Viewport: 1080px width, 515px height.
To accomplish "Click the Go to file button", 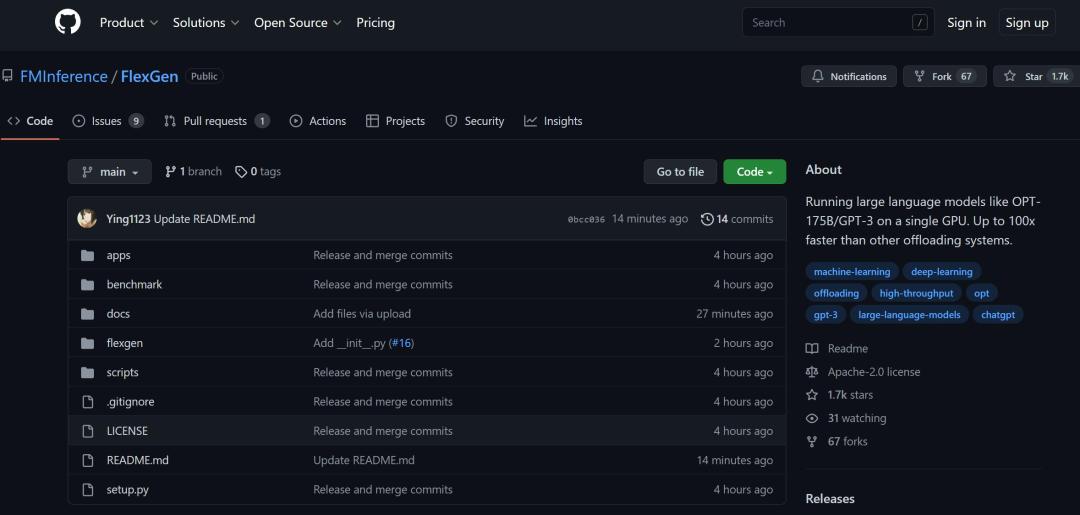I will [680, 172].
